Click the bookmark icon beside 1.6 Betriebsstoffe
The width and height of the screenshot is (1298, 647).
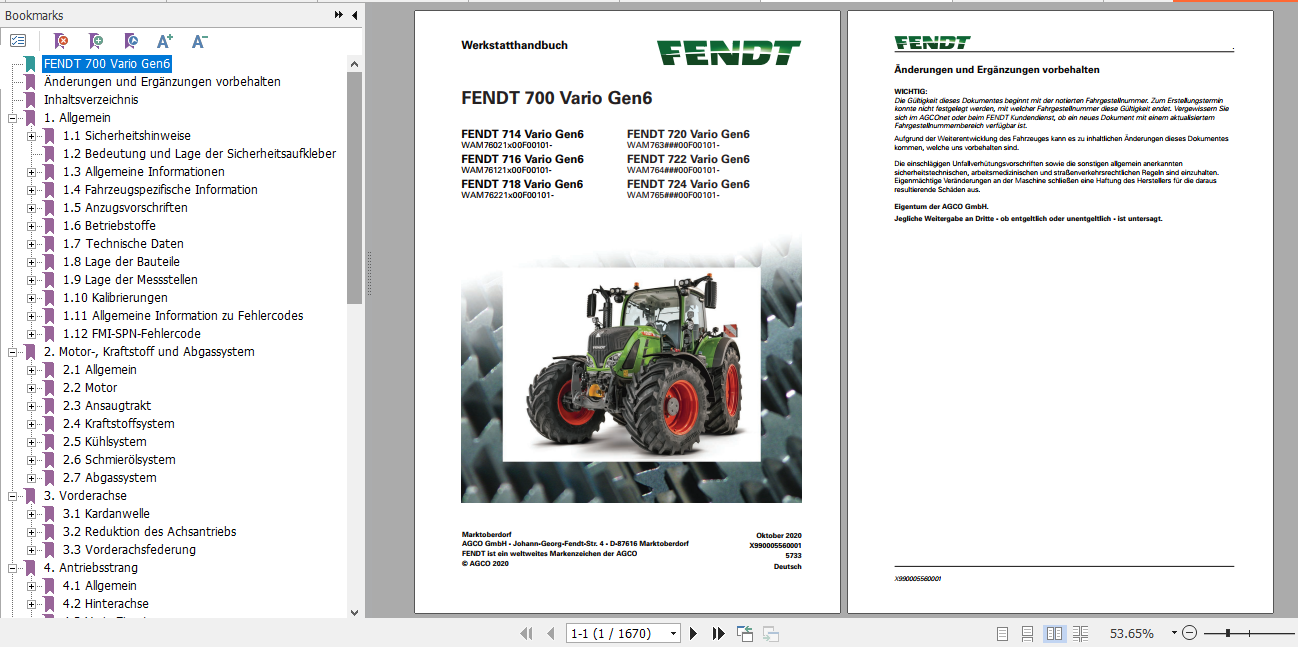point(49,226)
